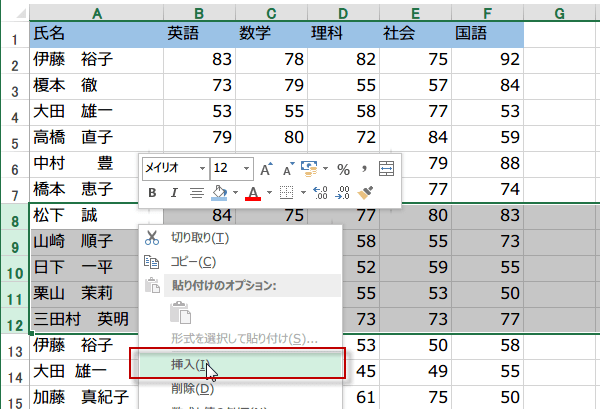Image resolution: width=600 pixels, height=409 pixels.
Task: Apply the red font color button
Action: point(253,193)
